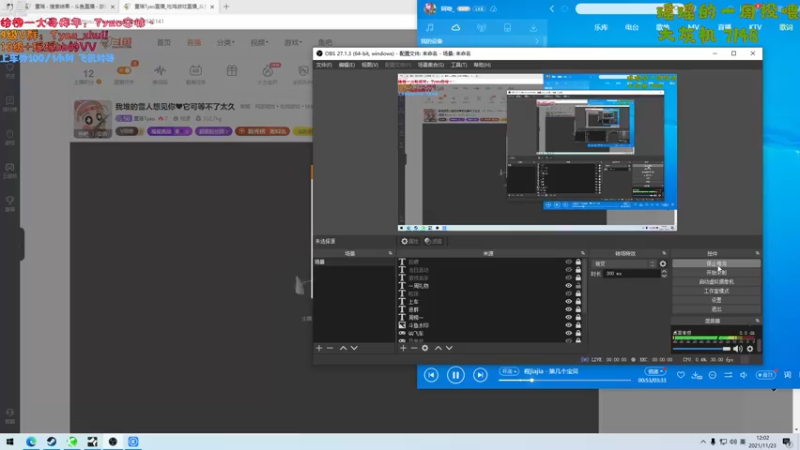Click 停止推流 button in OBS controls
This screenshot has height=450, width=800.
tap(716, 264)
